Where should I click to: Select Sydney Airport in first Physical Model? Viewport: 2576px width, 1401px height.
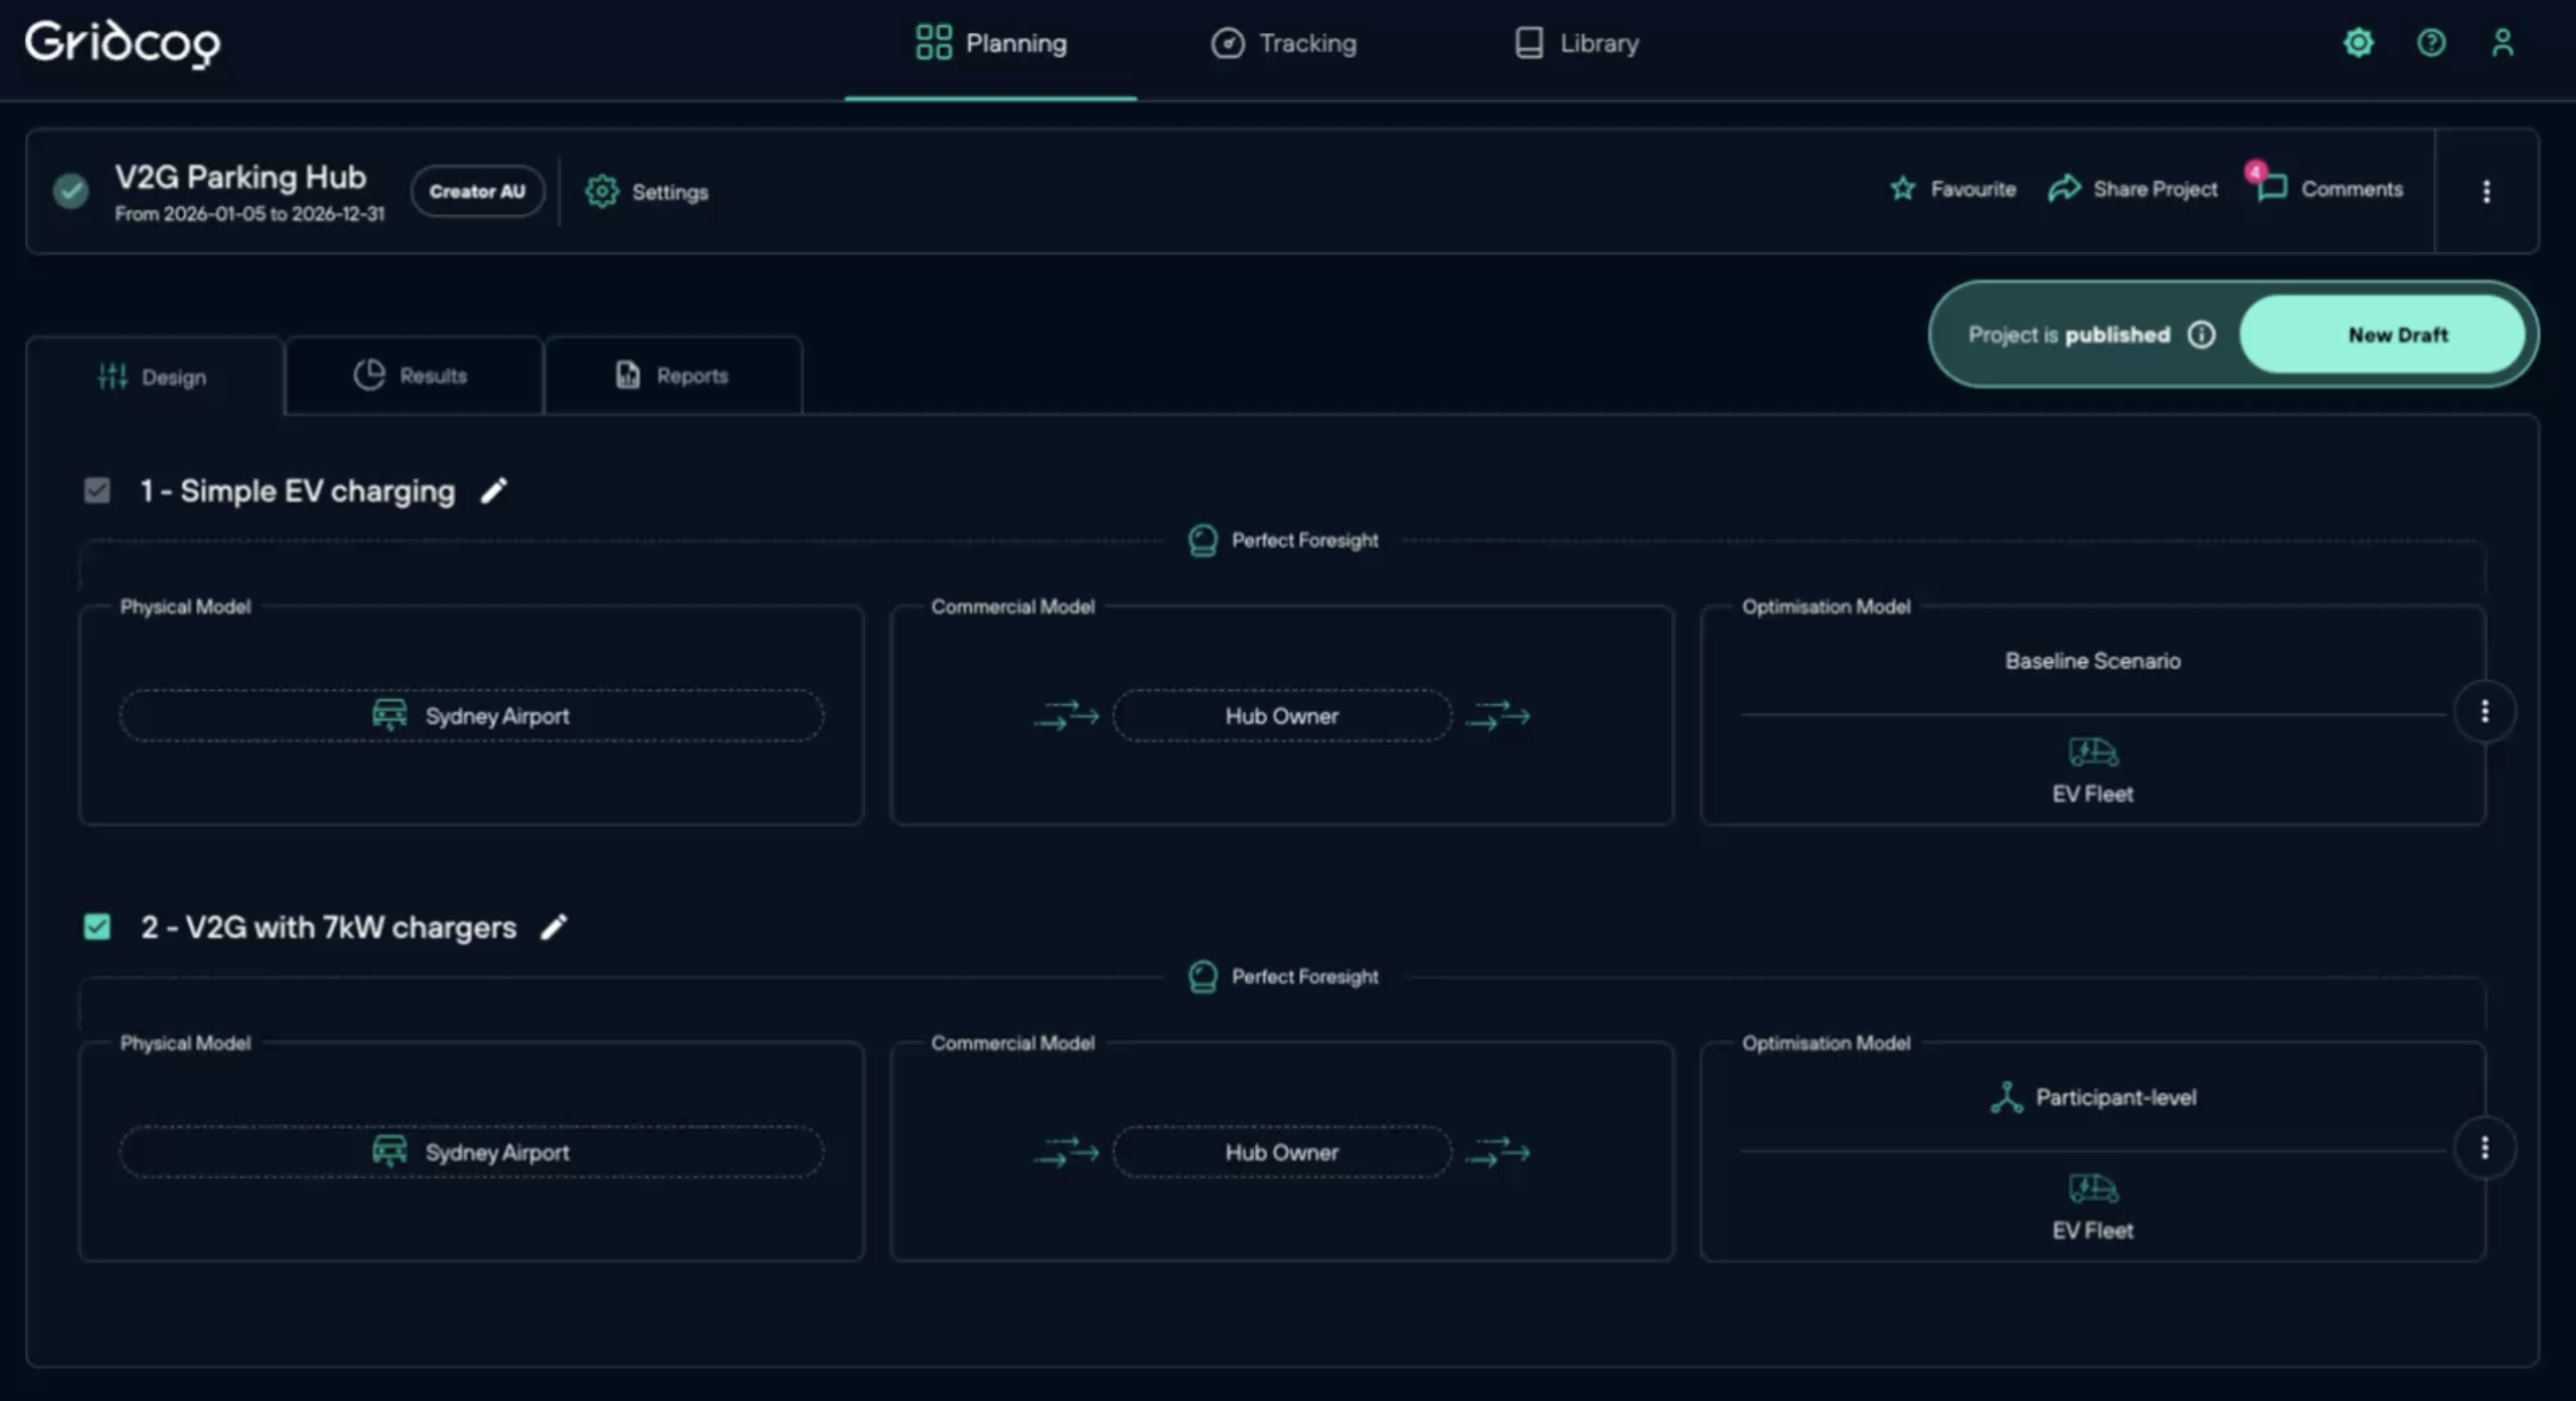coord(471,716)
